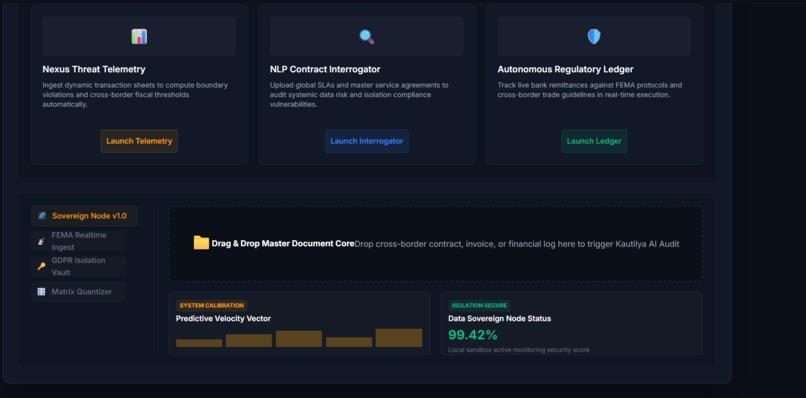Click the 99.42% security score value

[x=473, y=335]
